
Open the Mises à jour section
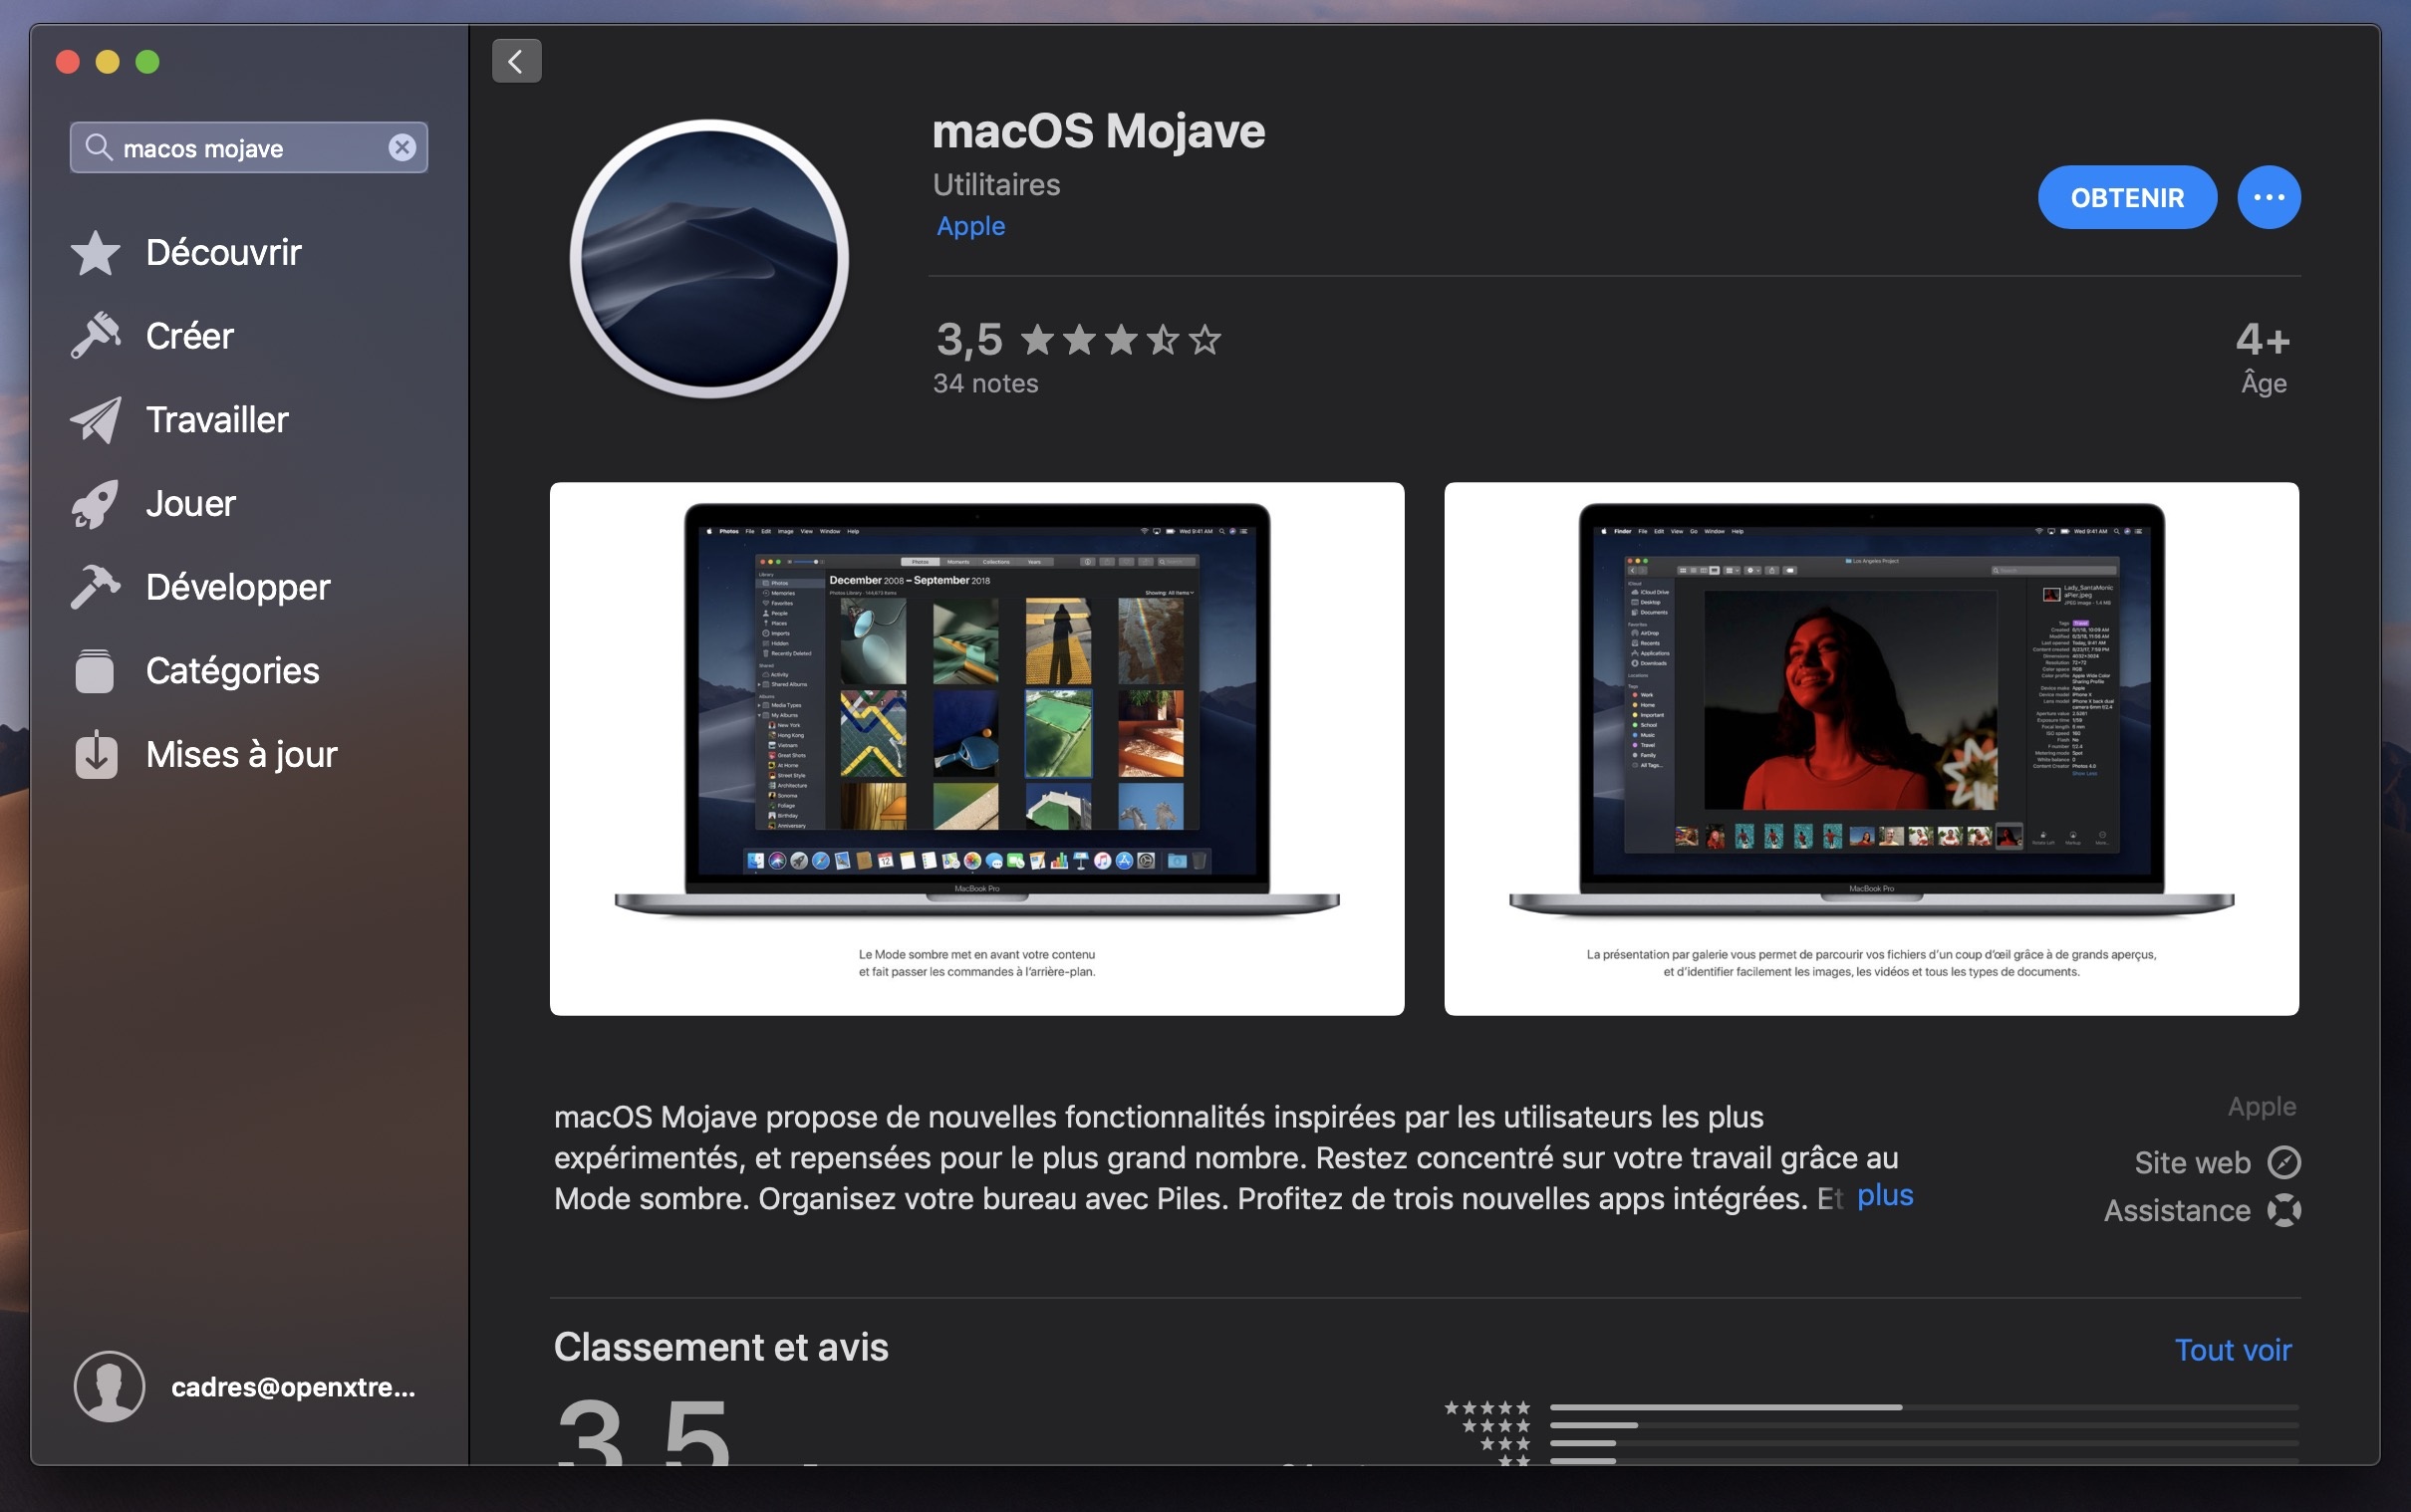click(240, 755)
